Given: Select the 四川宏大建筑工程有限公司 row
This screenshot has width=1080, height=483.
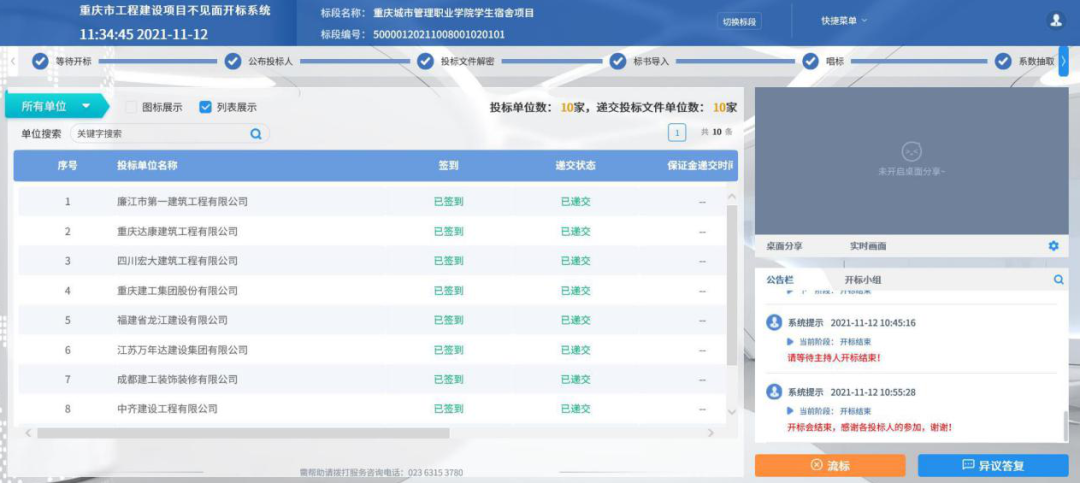Looking at the screenshot, I should pos(371,261).
